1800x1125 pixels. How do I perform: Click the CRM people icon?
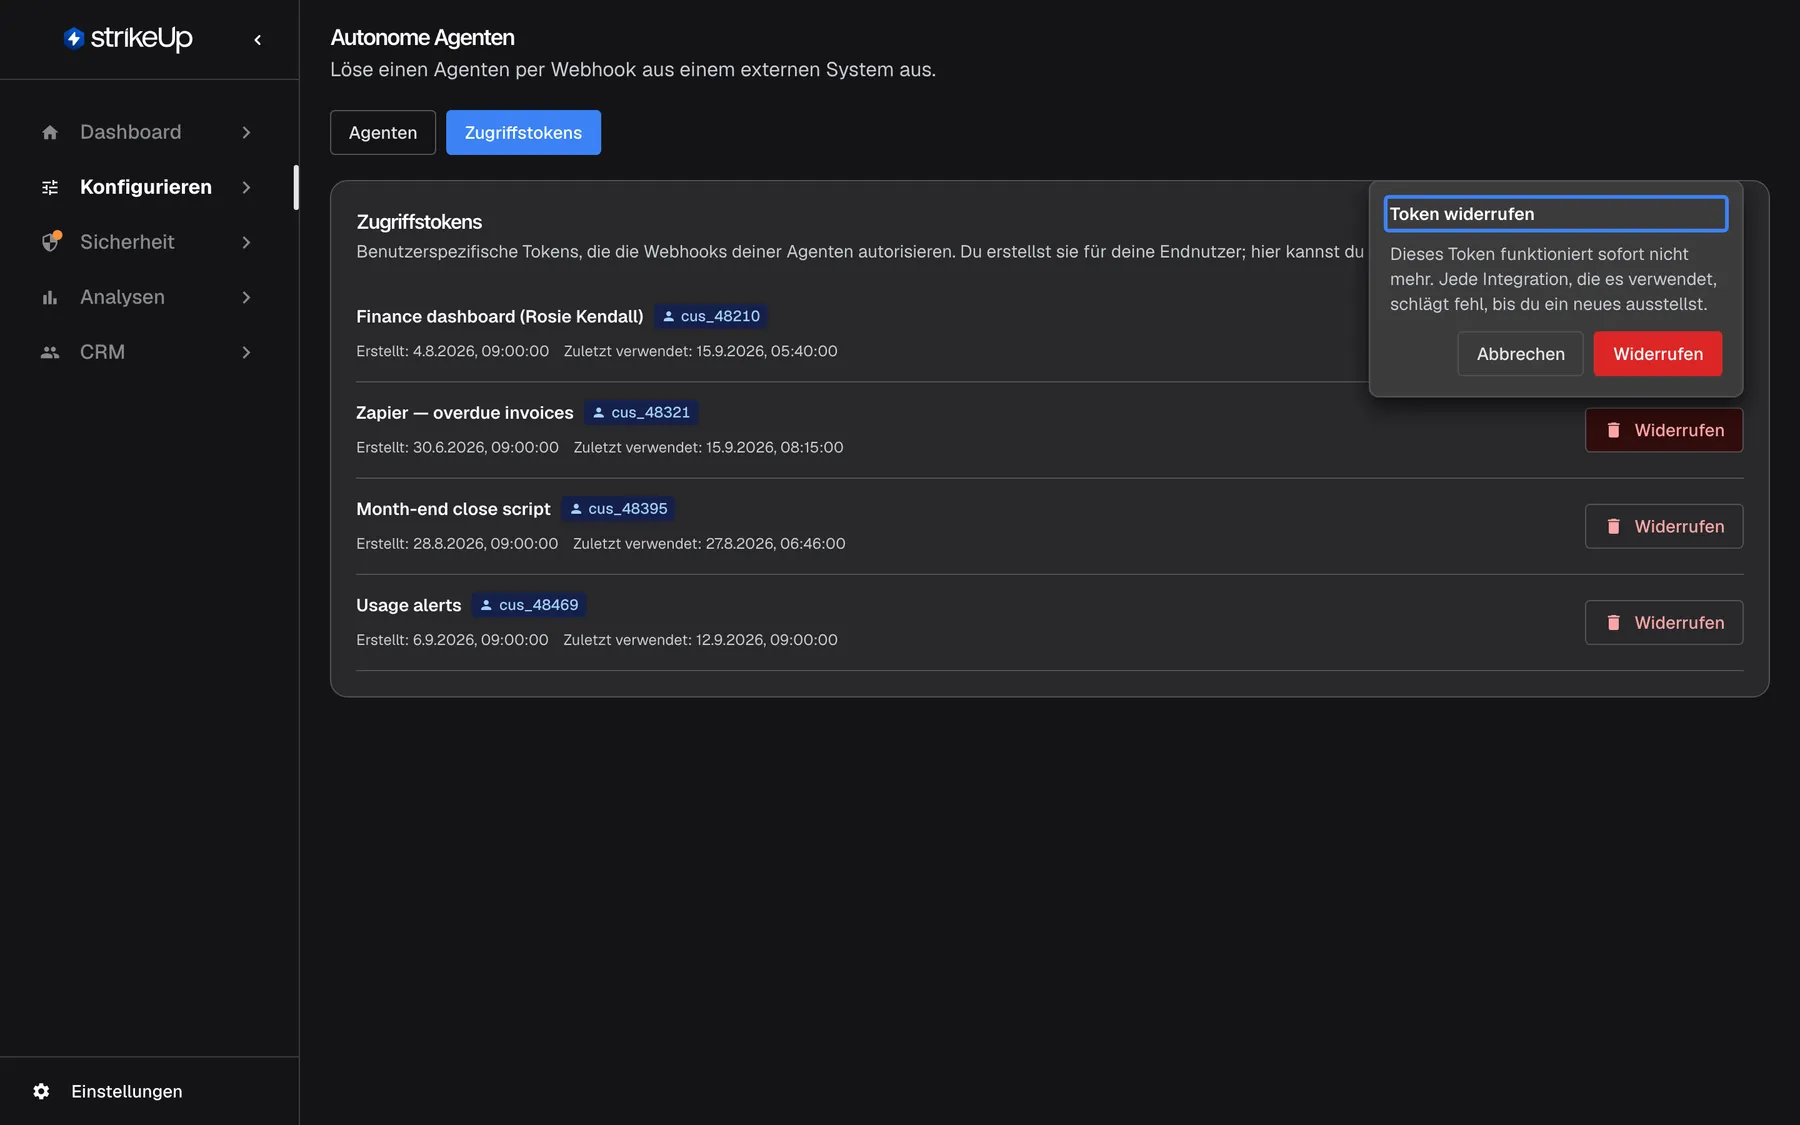(x=50, y=352)
